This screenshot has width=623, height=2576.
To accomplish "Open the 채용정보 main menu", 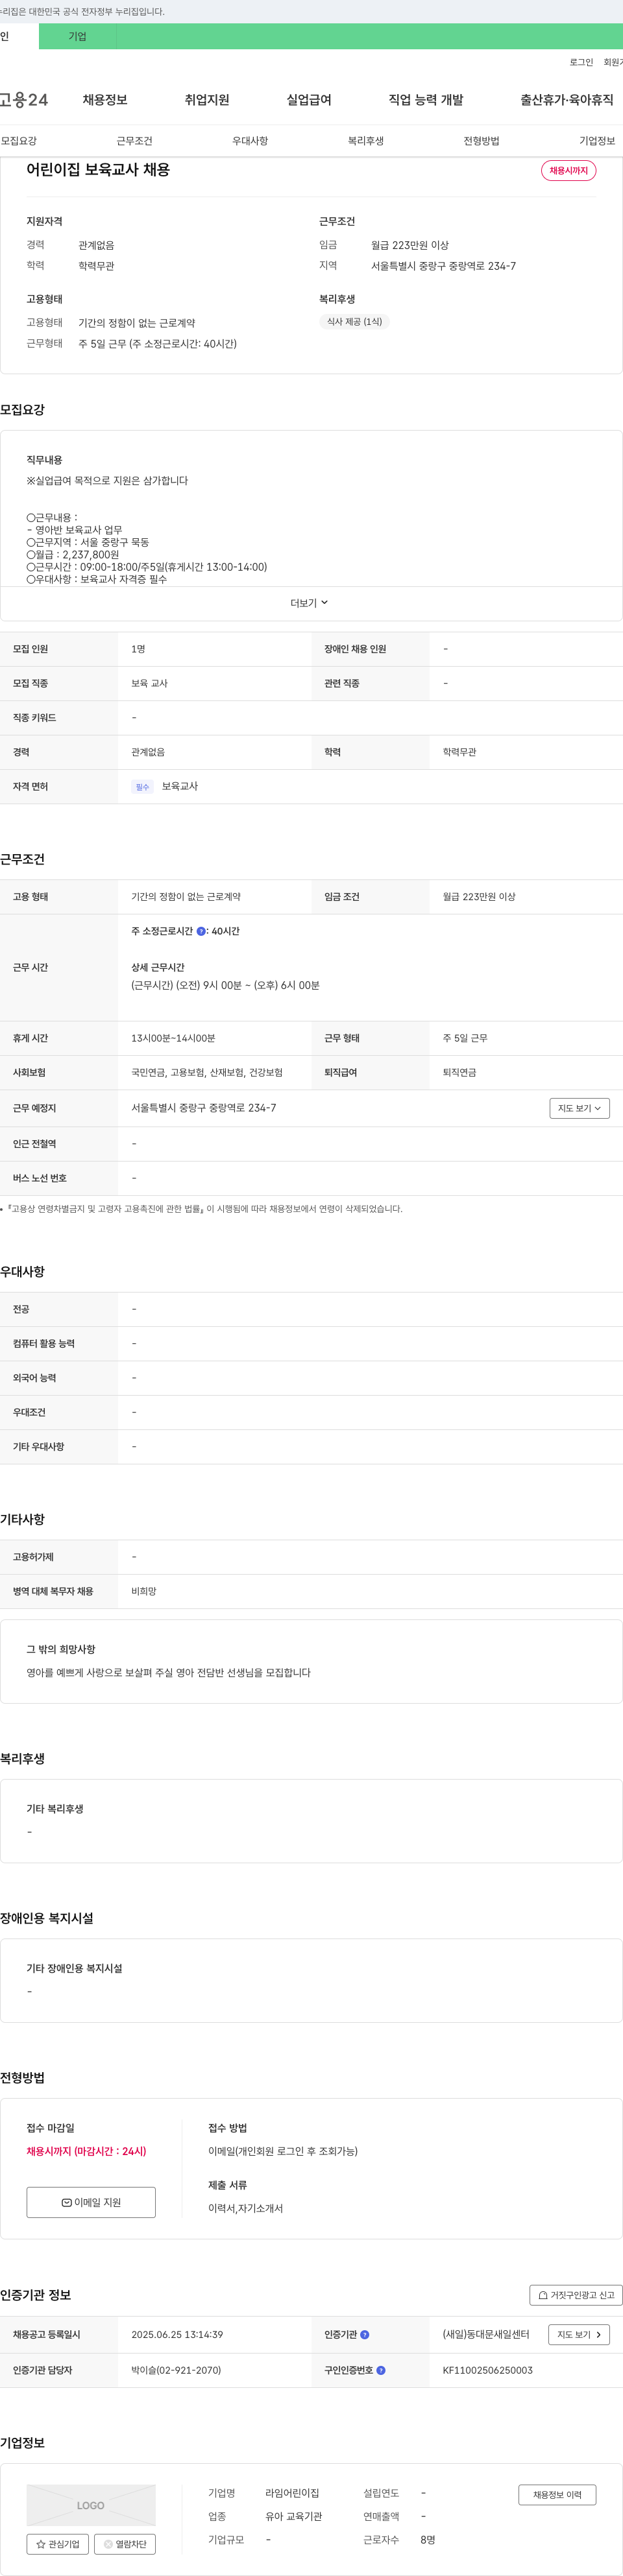I will (x=105, y=100).
